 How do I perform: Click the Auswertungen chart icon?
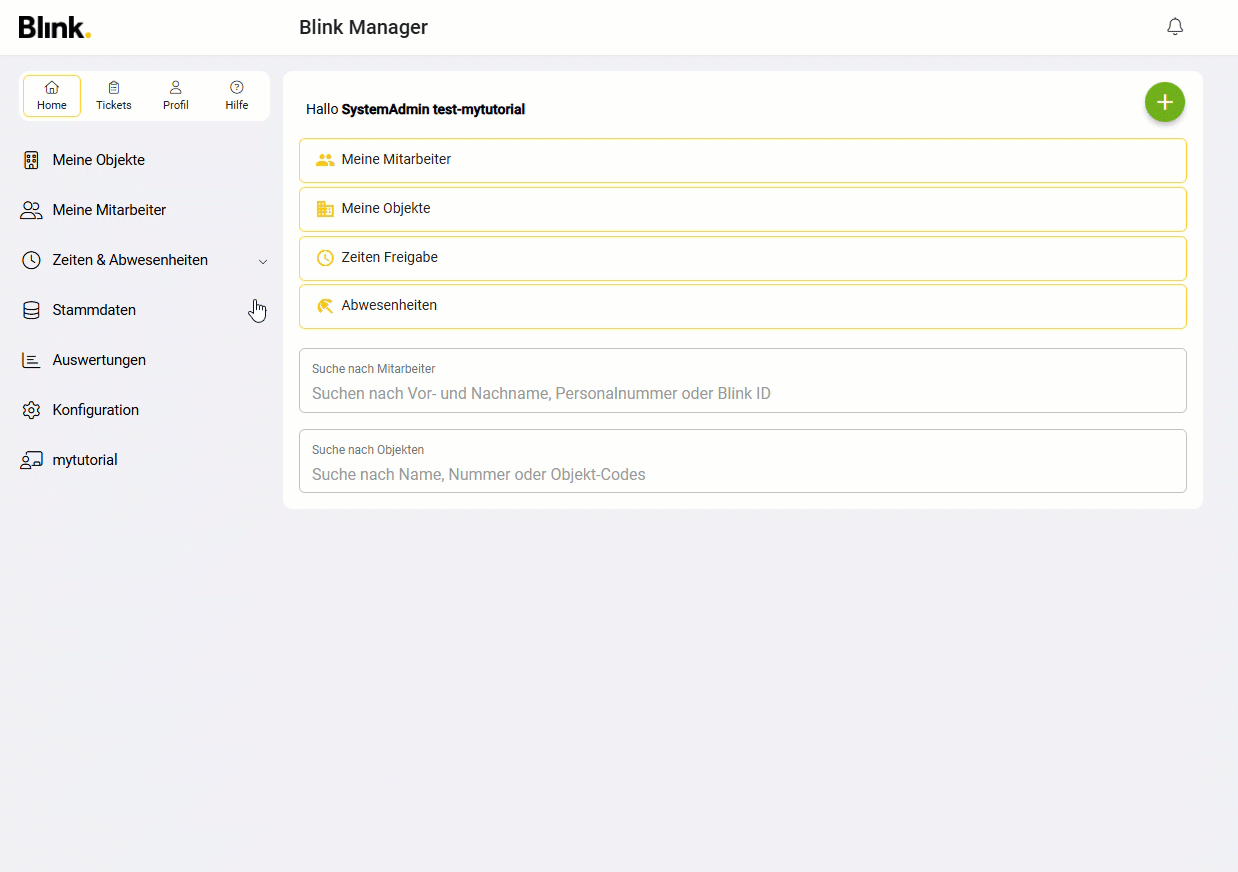[31, 359]
